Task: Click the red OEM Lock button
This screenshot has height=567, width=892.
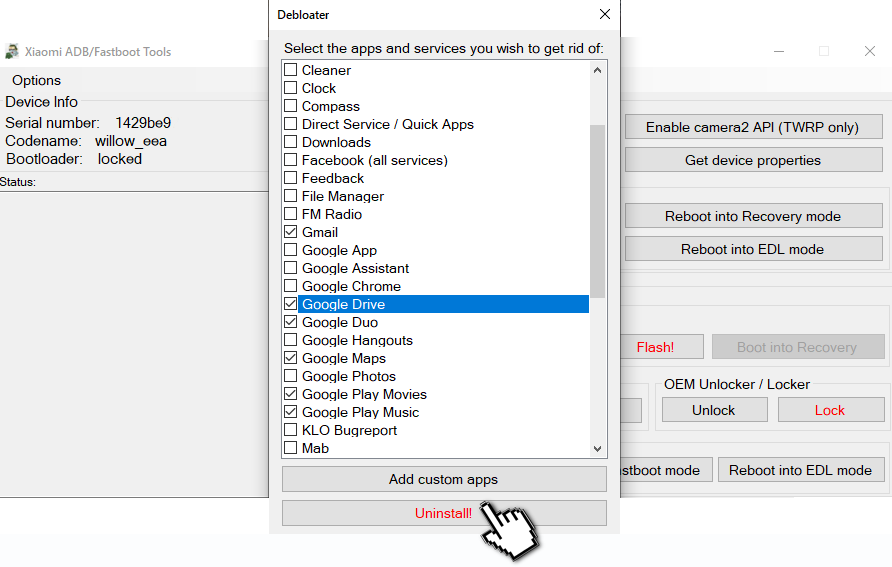Action: click(831, 410)
